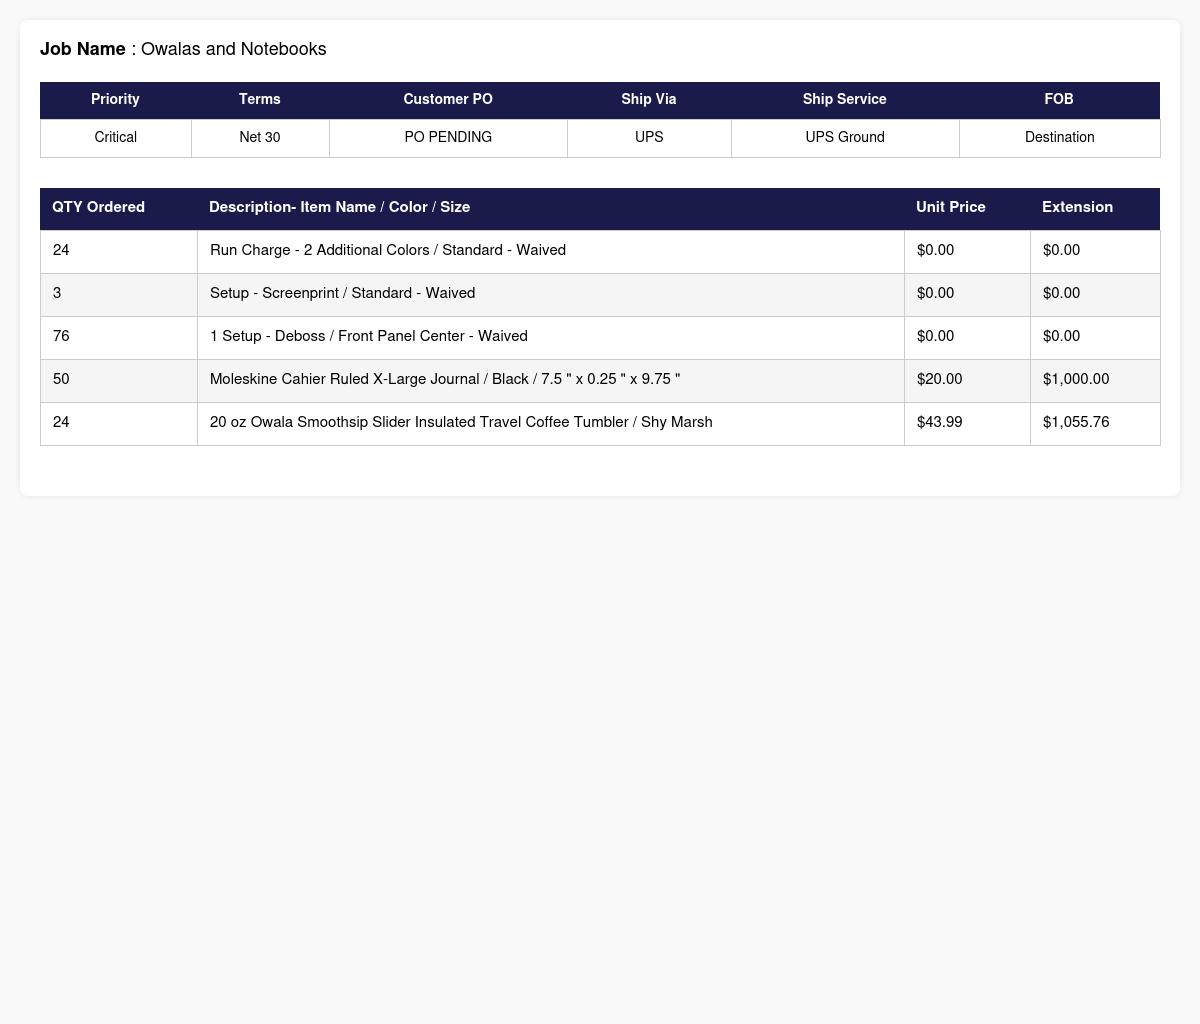This screenshot has height=1024, width=1200.
Task: Select the Critical priority cell
Action: coord(116,138)
